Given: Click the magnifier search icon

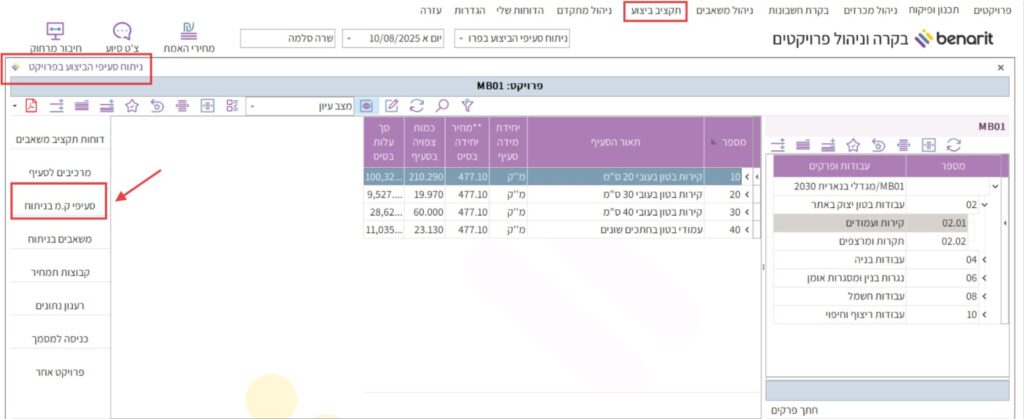Looking at the screenshot, I should tap(442, 105).
